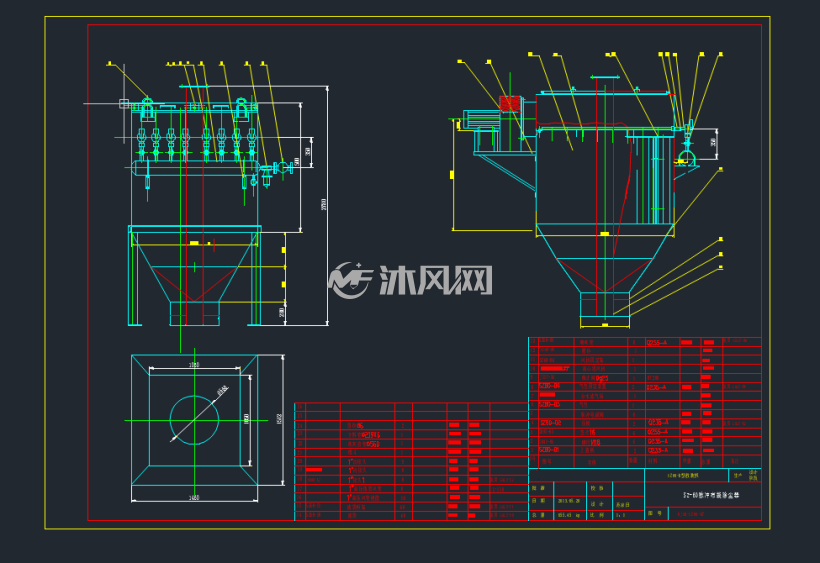This screenshot has width=820, height=563.
Task: Select the 2700 overall height dimension text
Action: (x=324, y=204)
